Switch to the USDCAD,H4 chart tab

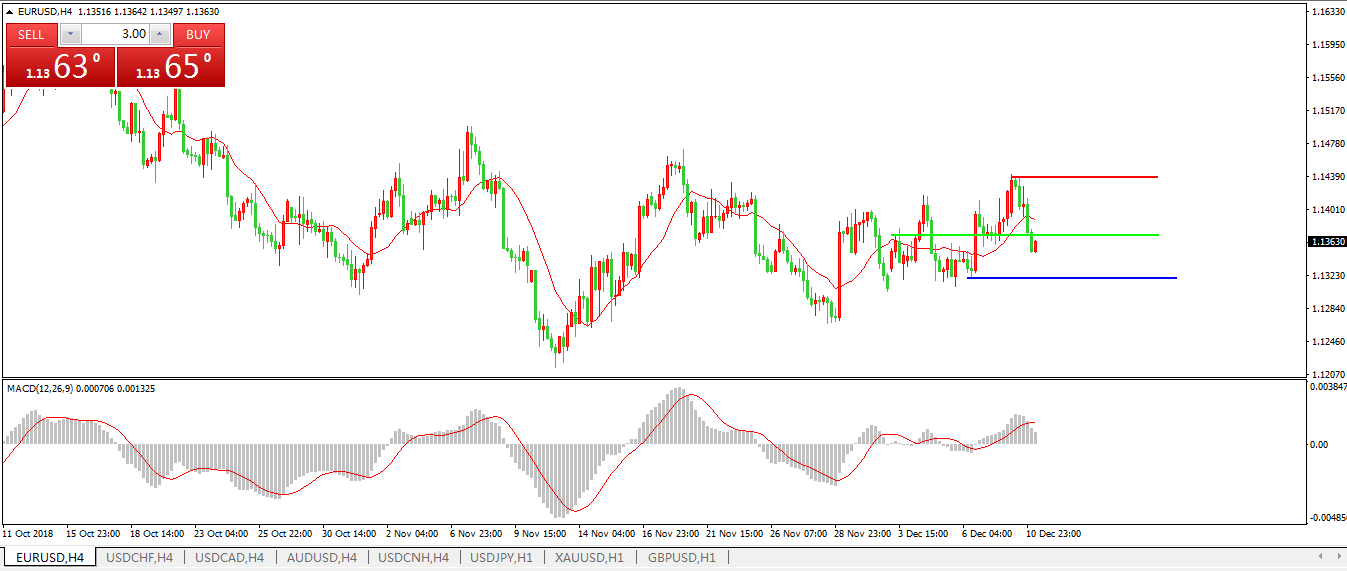tap(229, 558)
